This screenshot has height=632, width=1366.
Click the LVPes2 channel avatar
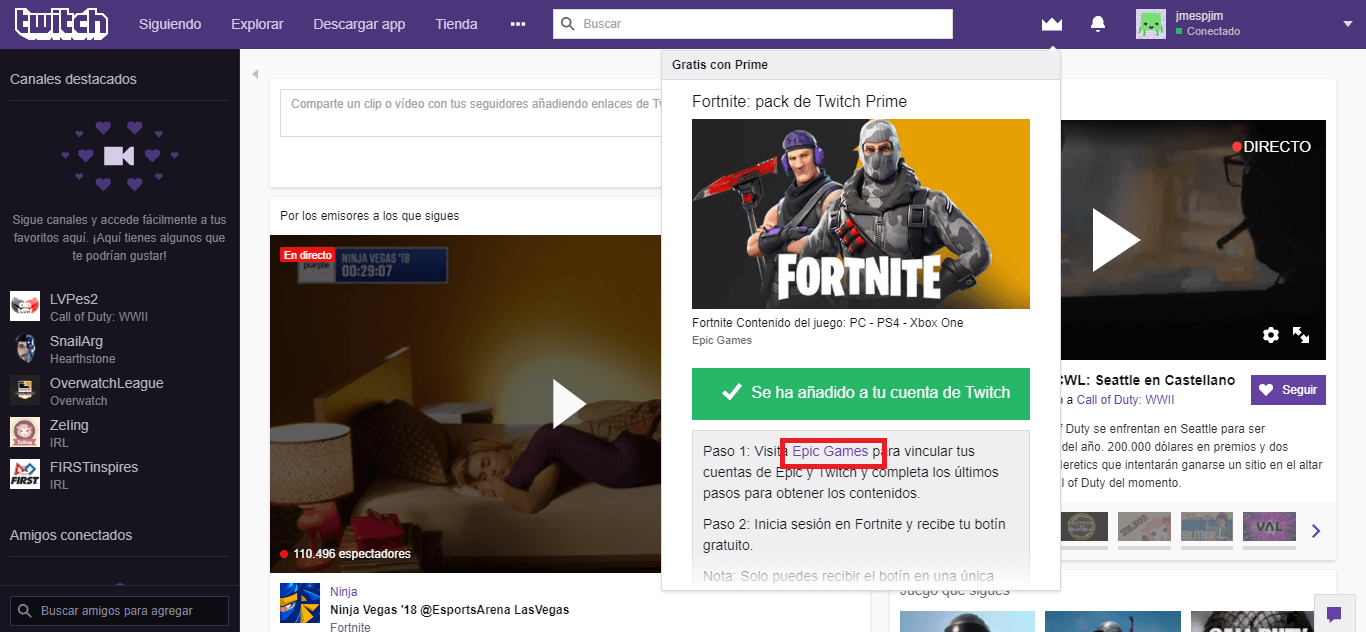25,306
